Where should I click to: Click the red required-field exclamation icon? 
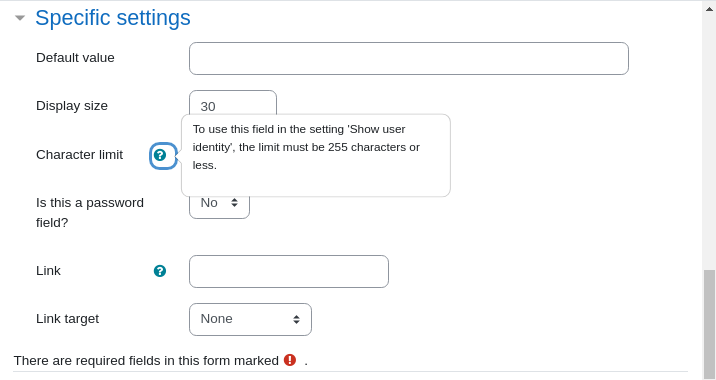tap(290, 360)
